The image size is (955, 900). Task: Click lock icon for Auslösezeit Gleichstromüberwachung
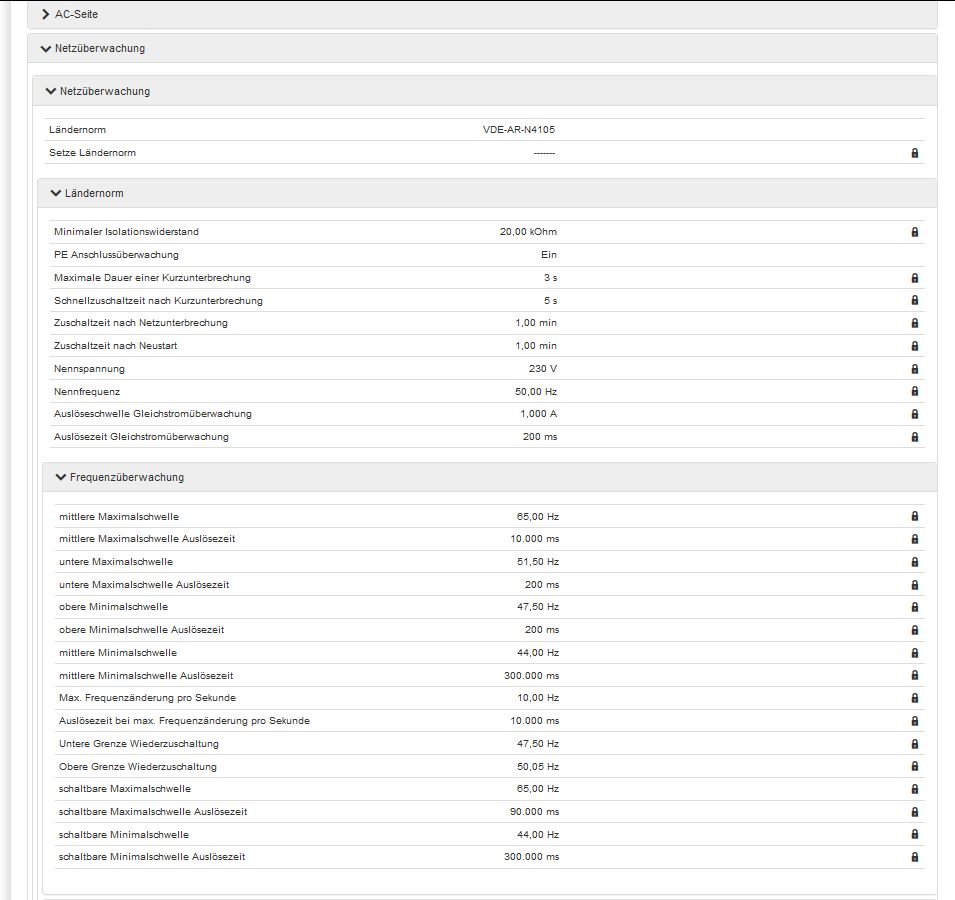pyautogui.click(x=914, y=437)
